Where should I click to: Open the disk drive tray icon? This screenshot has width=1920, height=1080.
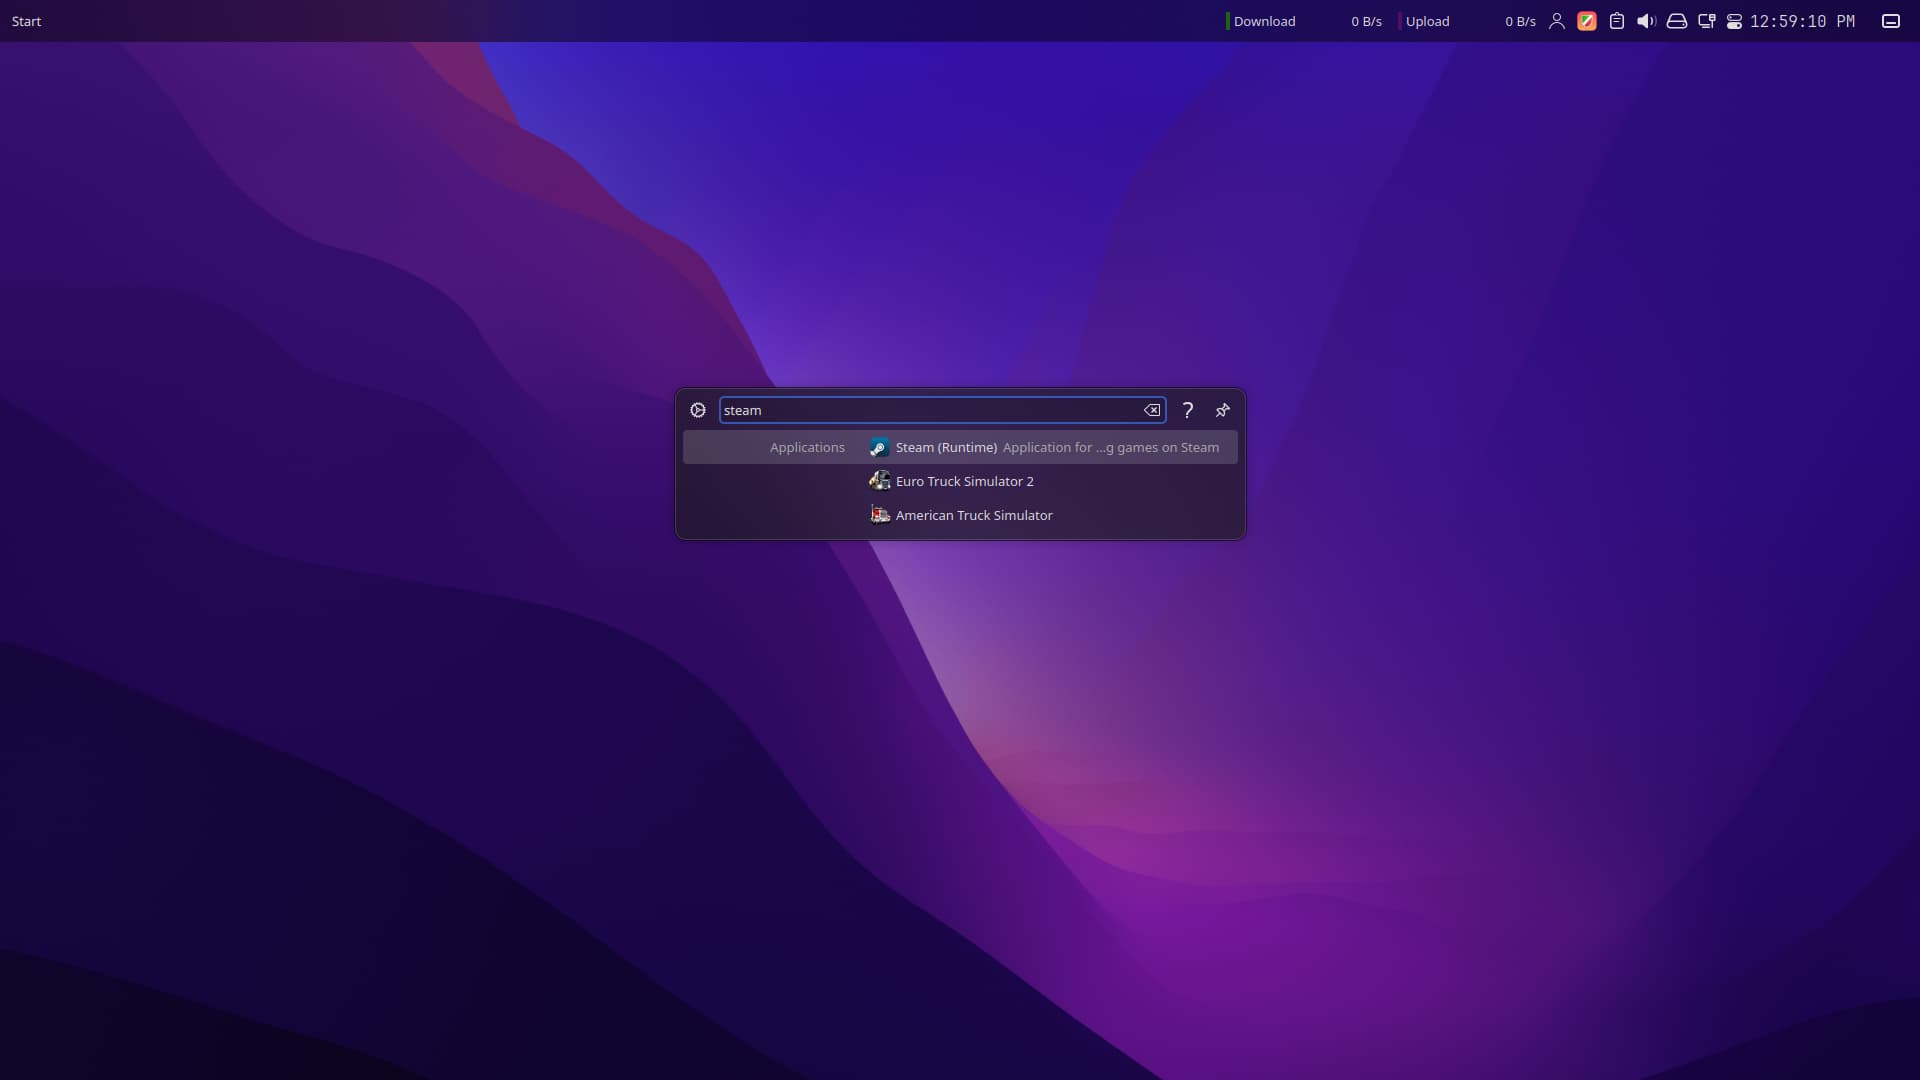pyautogui.click(x=1677, y=21)
